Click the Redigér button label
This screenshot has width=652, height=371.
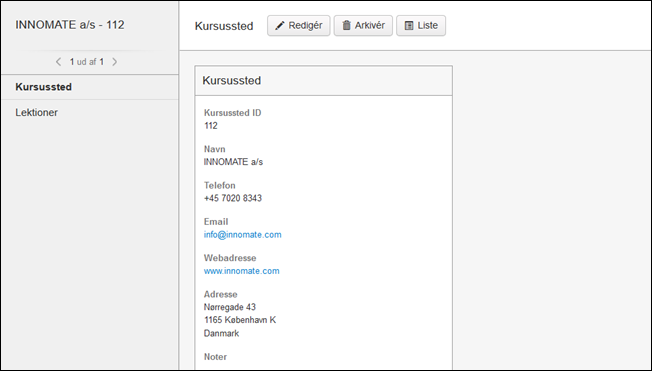(305, 25)
